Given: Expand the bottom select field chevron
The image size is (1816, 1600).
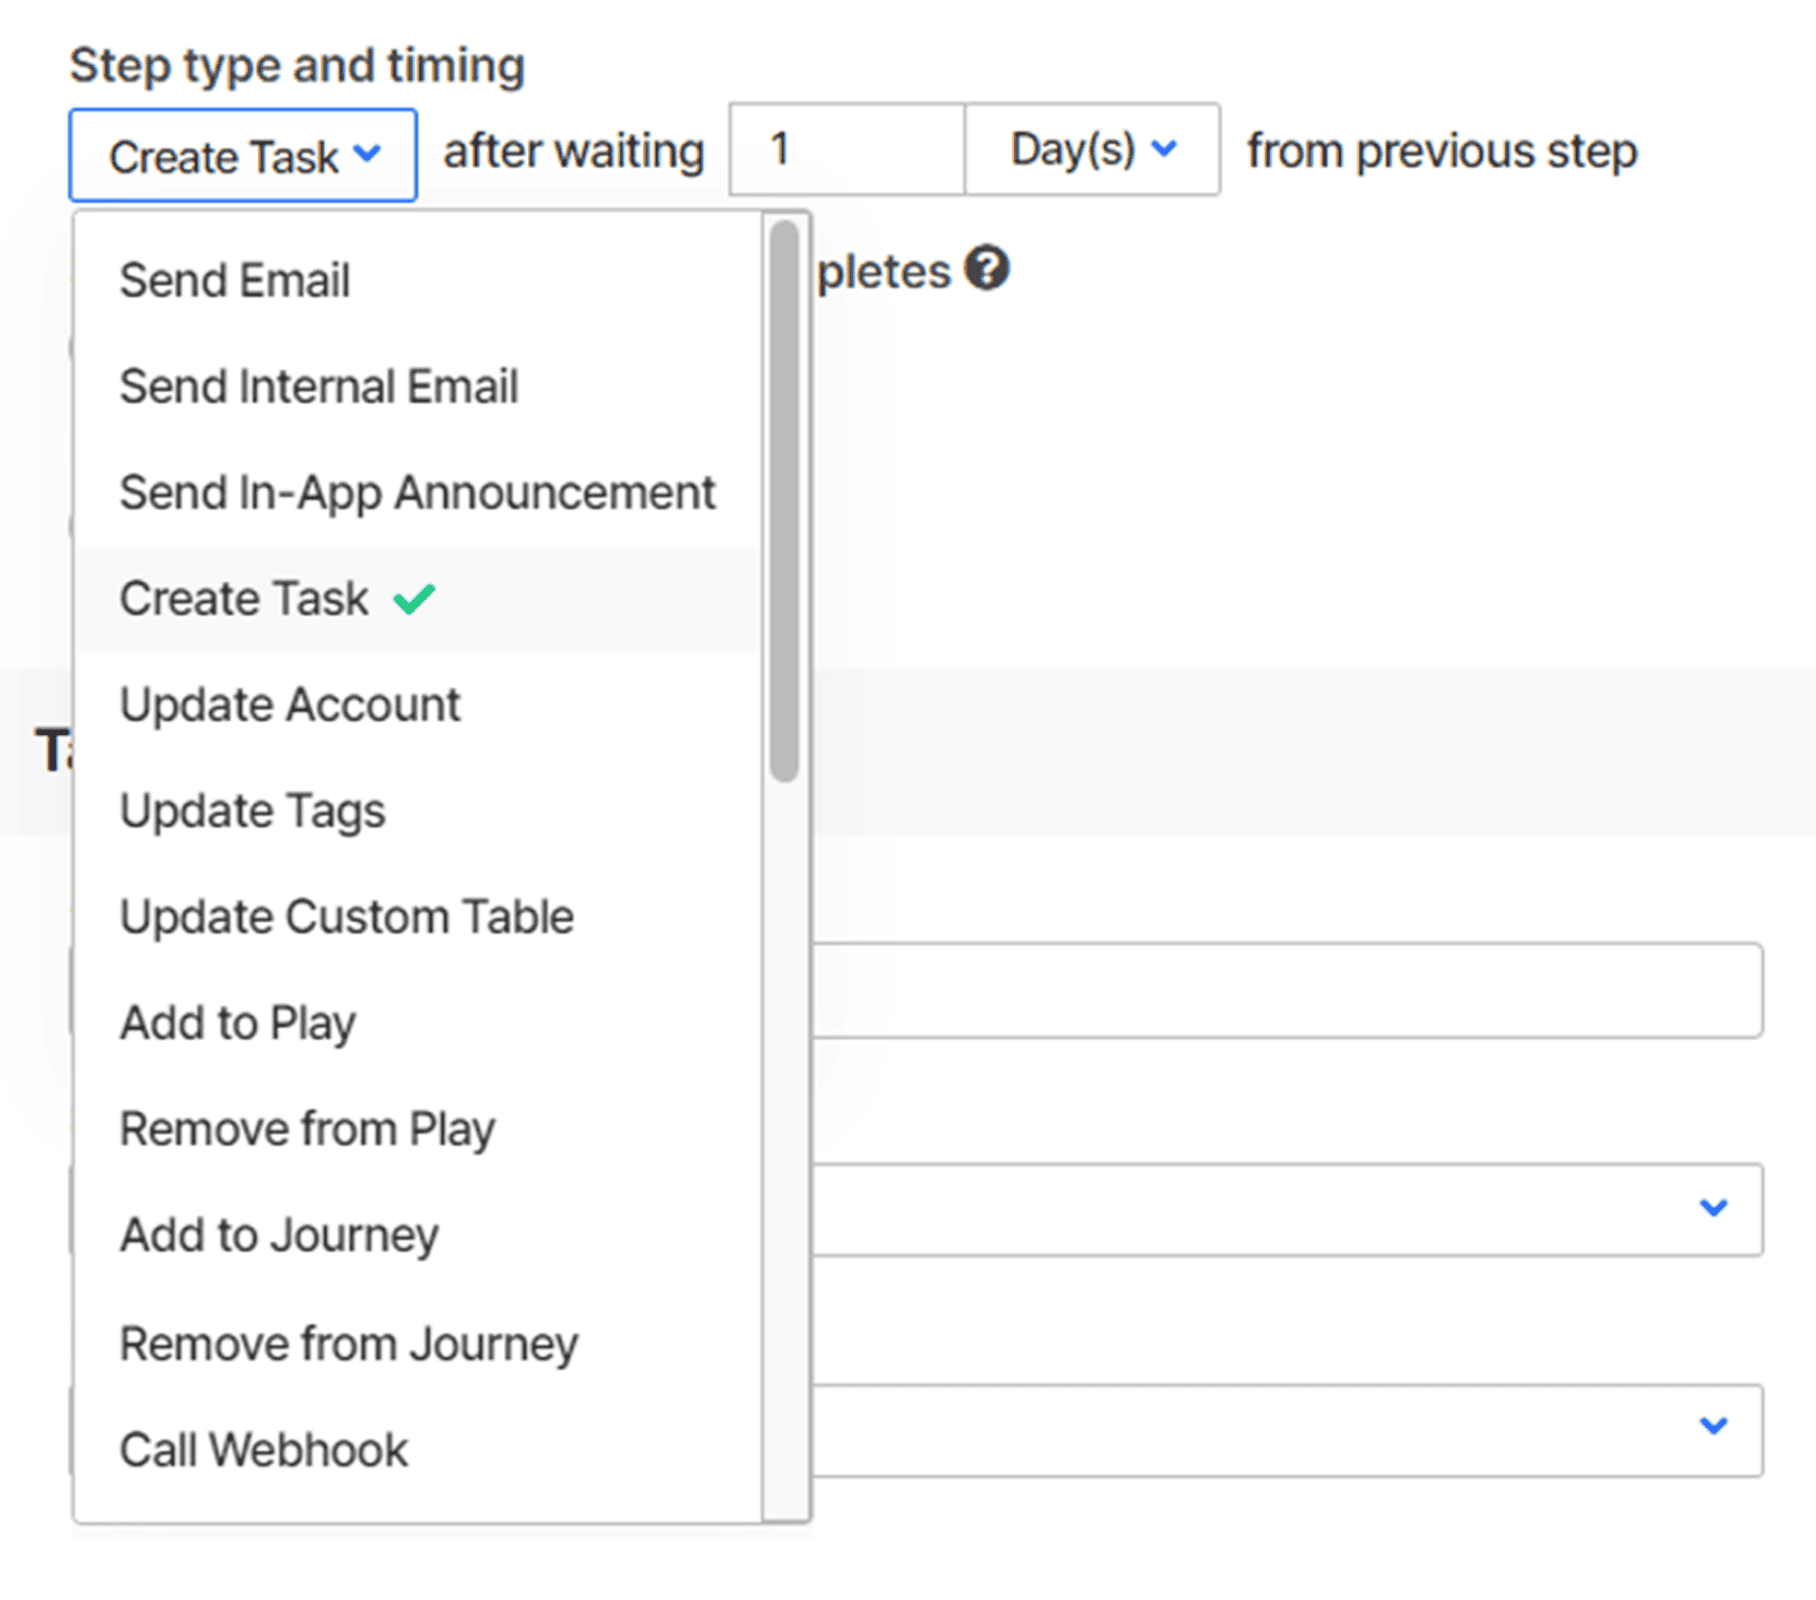Looking at the screenshot, I should [1713, 1426].
